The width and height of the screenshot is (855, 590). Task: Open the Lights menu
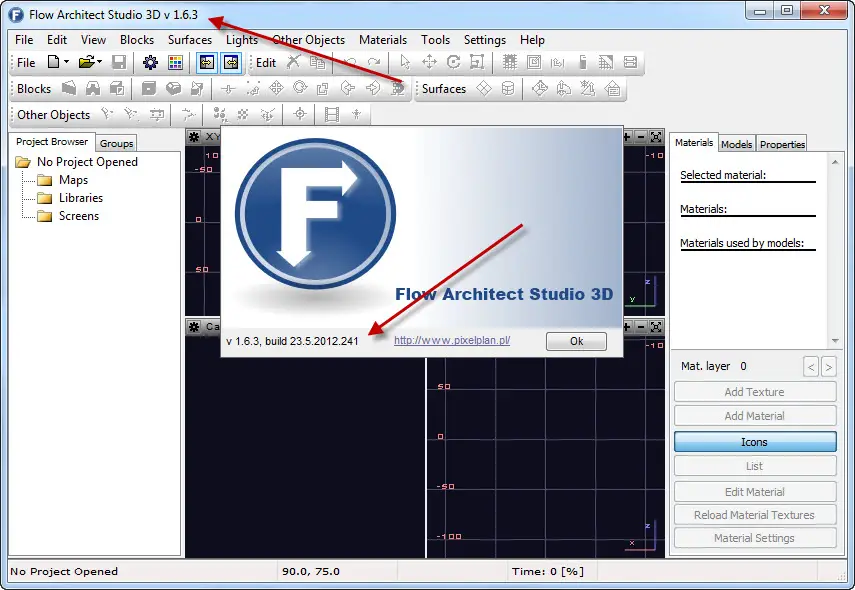click(x=242, y=40)
